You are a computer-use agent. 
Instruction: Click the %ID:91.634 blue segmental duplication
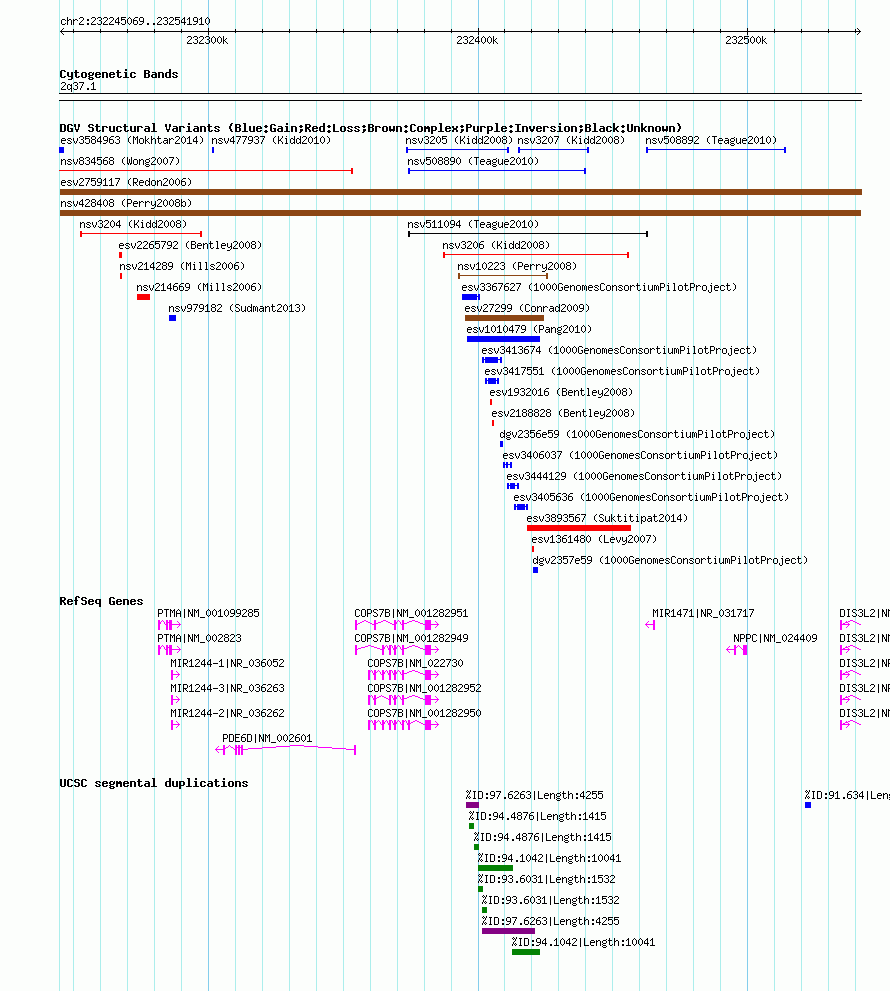tap(808, 805)
